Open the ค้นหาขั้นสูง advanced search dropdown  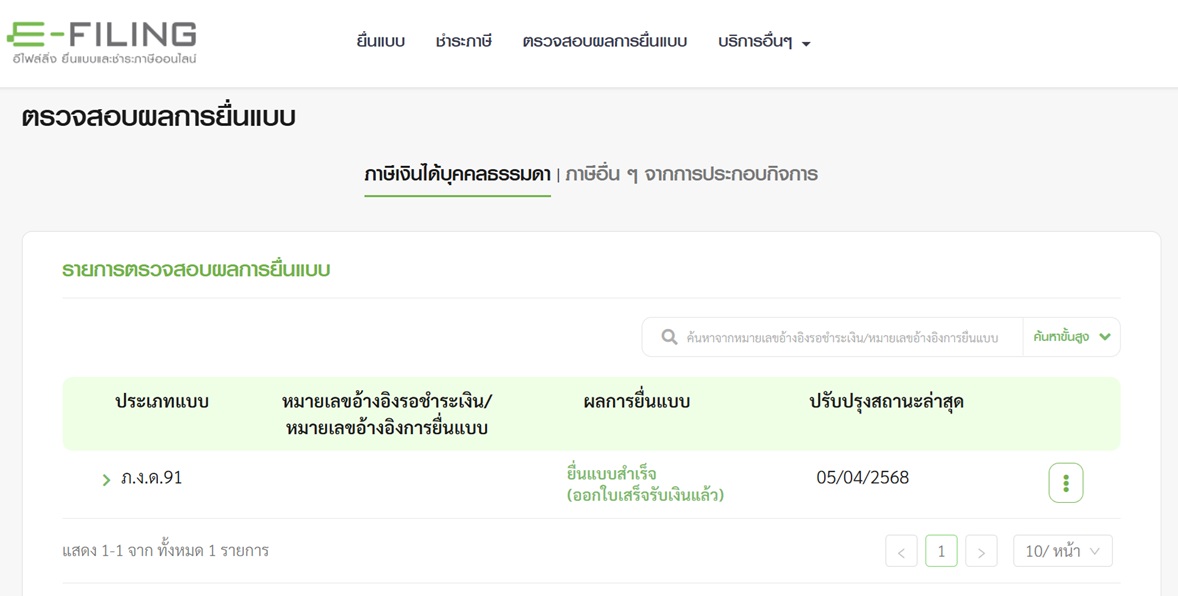coord(1071,338)
